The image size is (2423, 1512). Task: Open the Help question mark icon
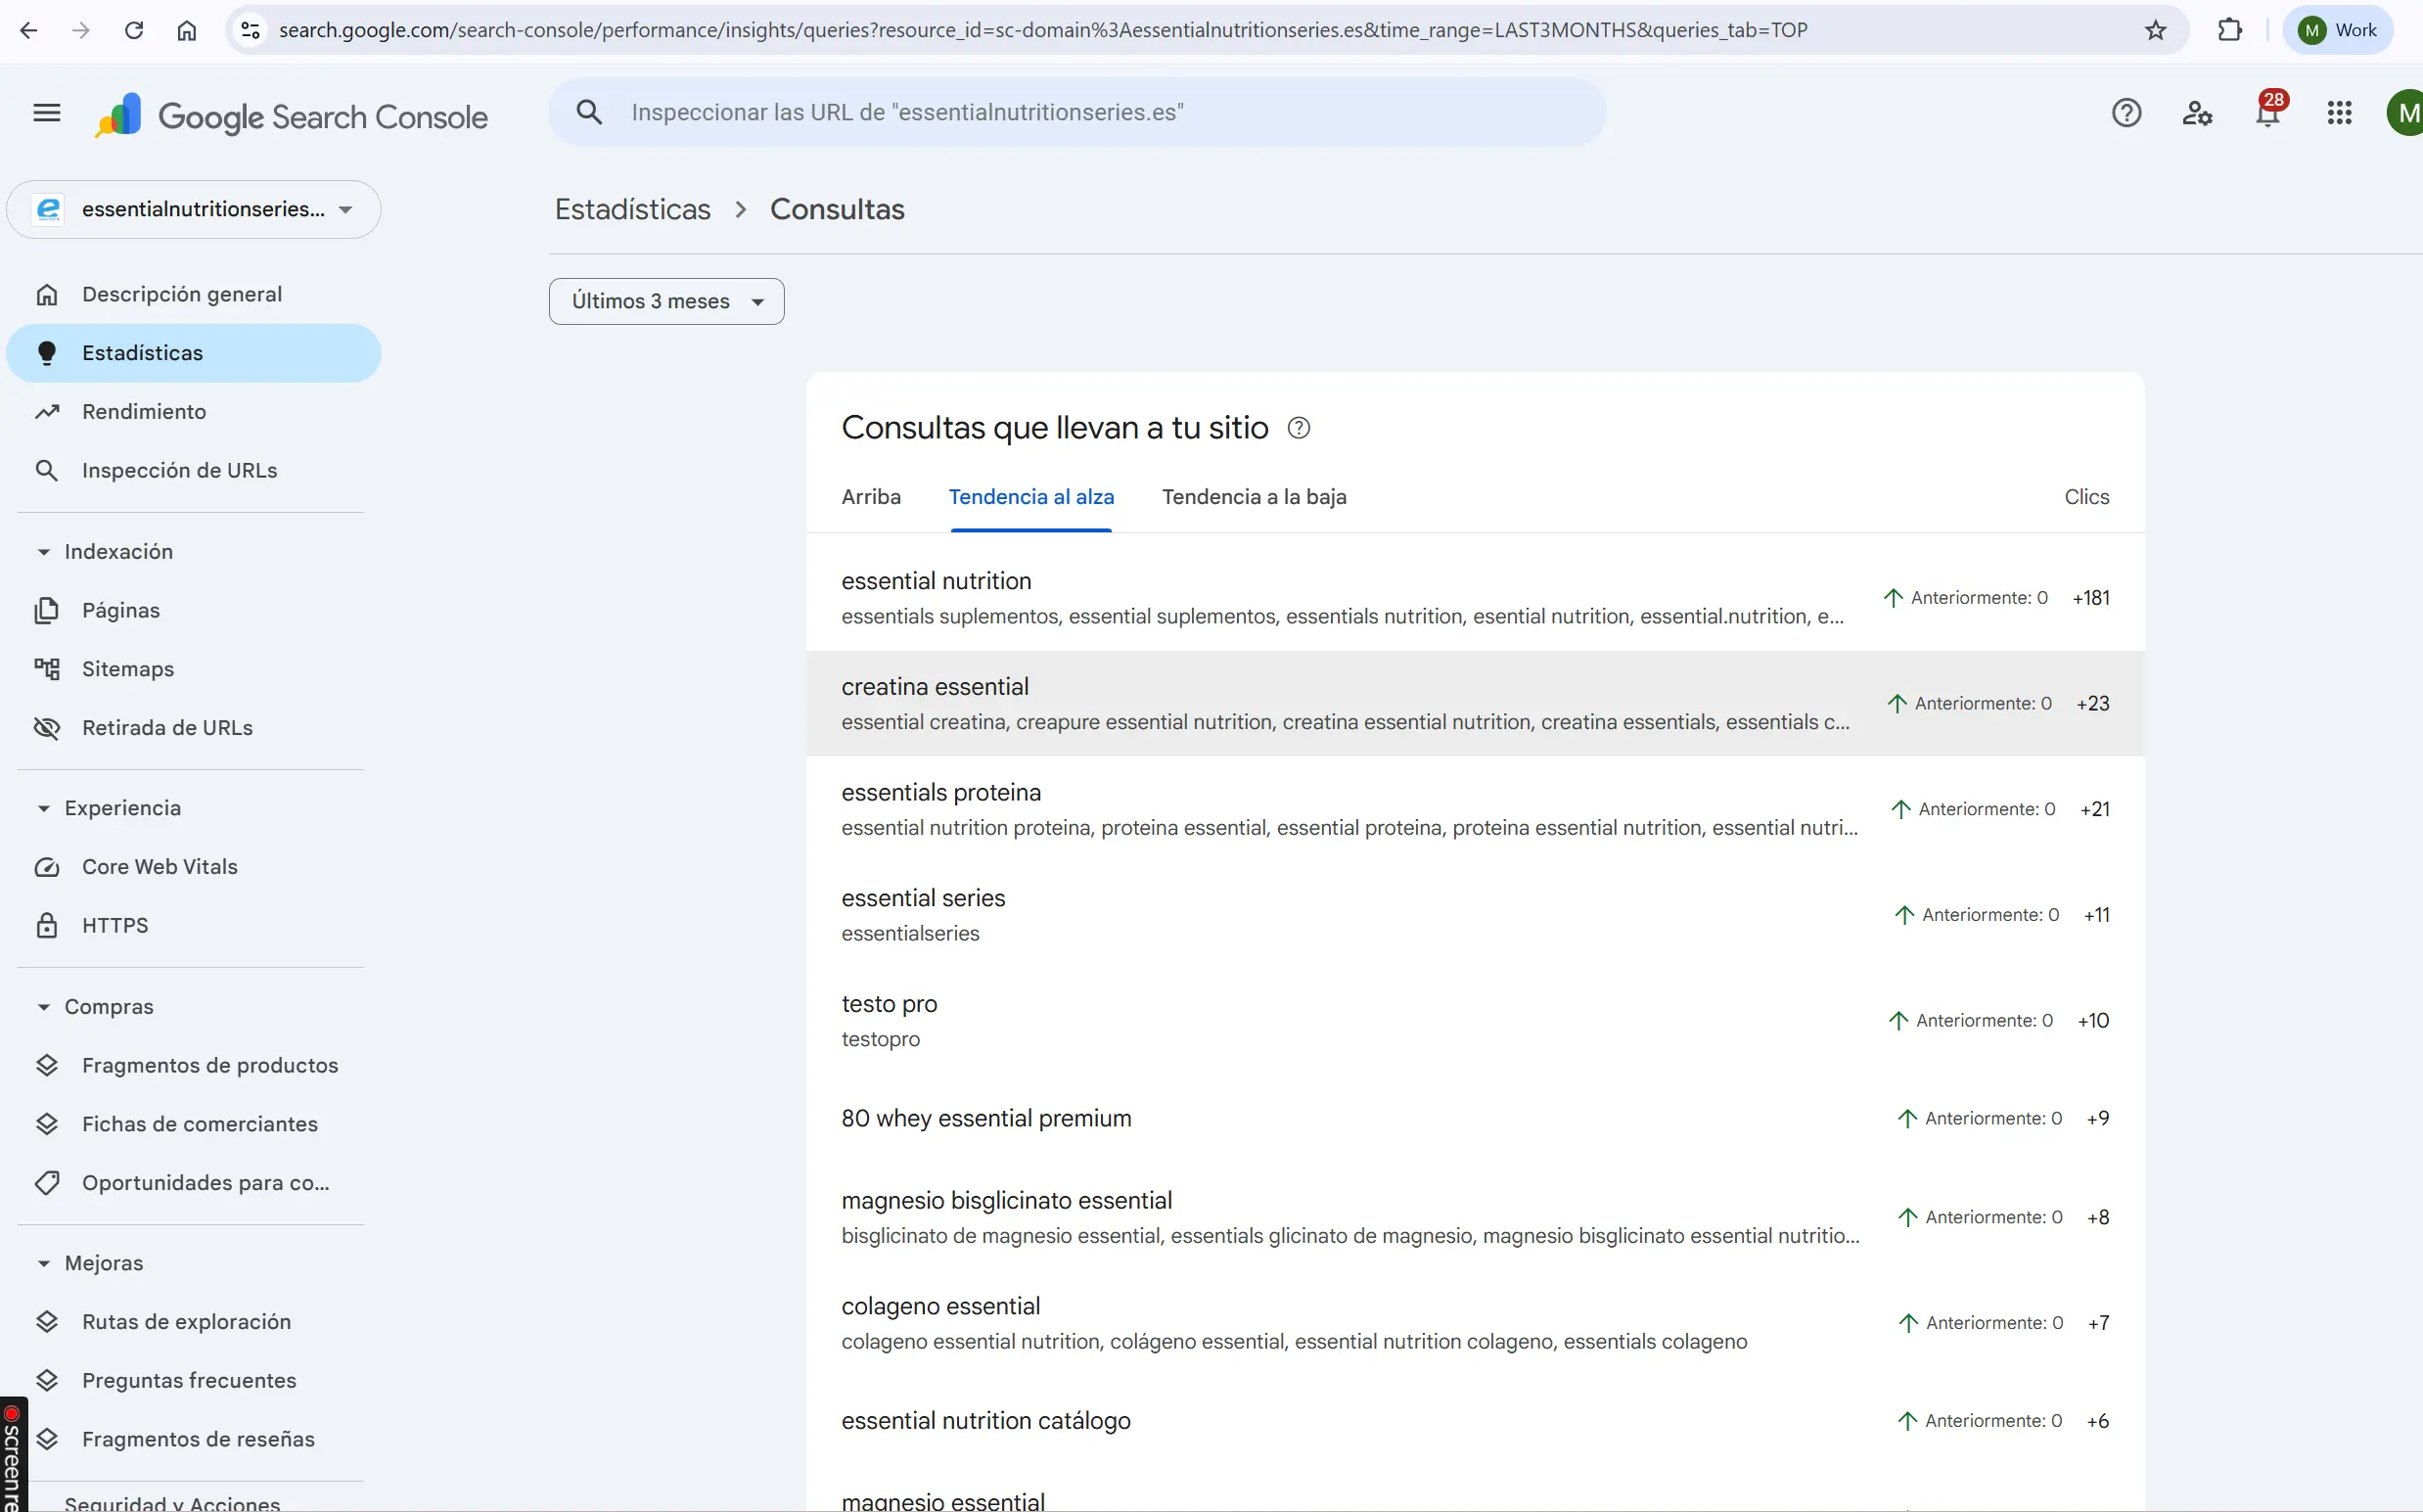click(2126, 113)
